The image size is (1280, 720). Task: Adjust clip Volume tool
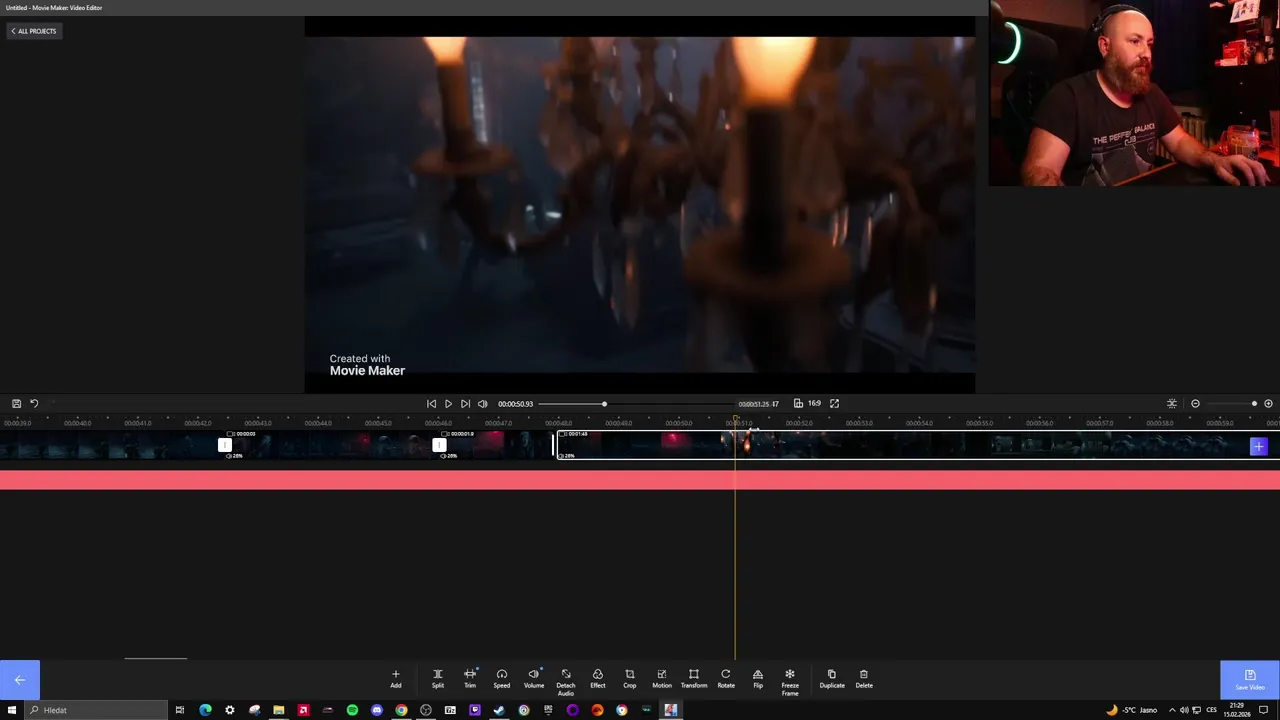(x=534, y=678)
